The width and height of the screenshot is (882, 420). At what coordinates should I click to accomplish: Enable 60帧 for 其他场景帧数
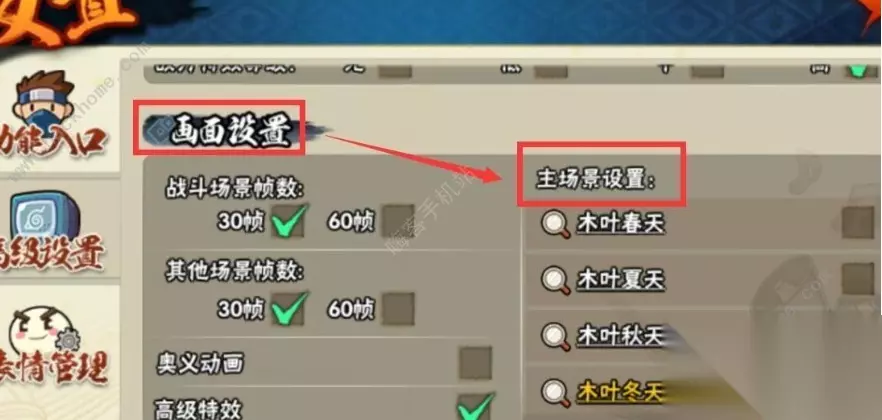click(x=398, y=308)
